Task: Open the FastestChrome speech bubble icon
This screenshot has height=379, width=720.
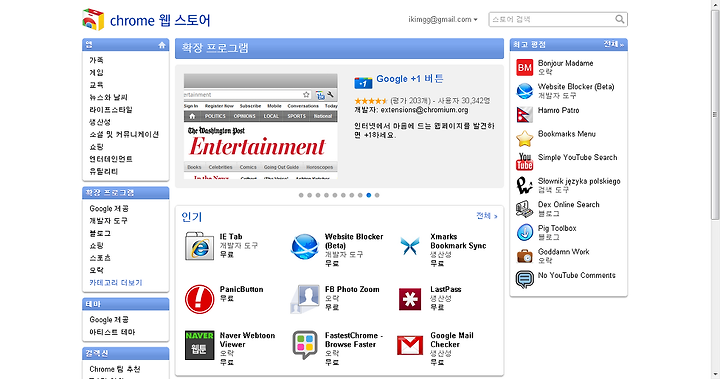Action: coord(305,345)
